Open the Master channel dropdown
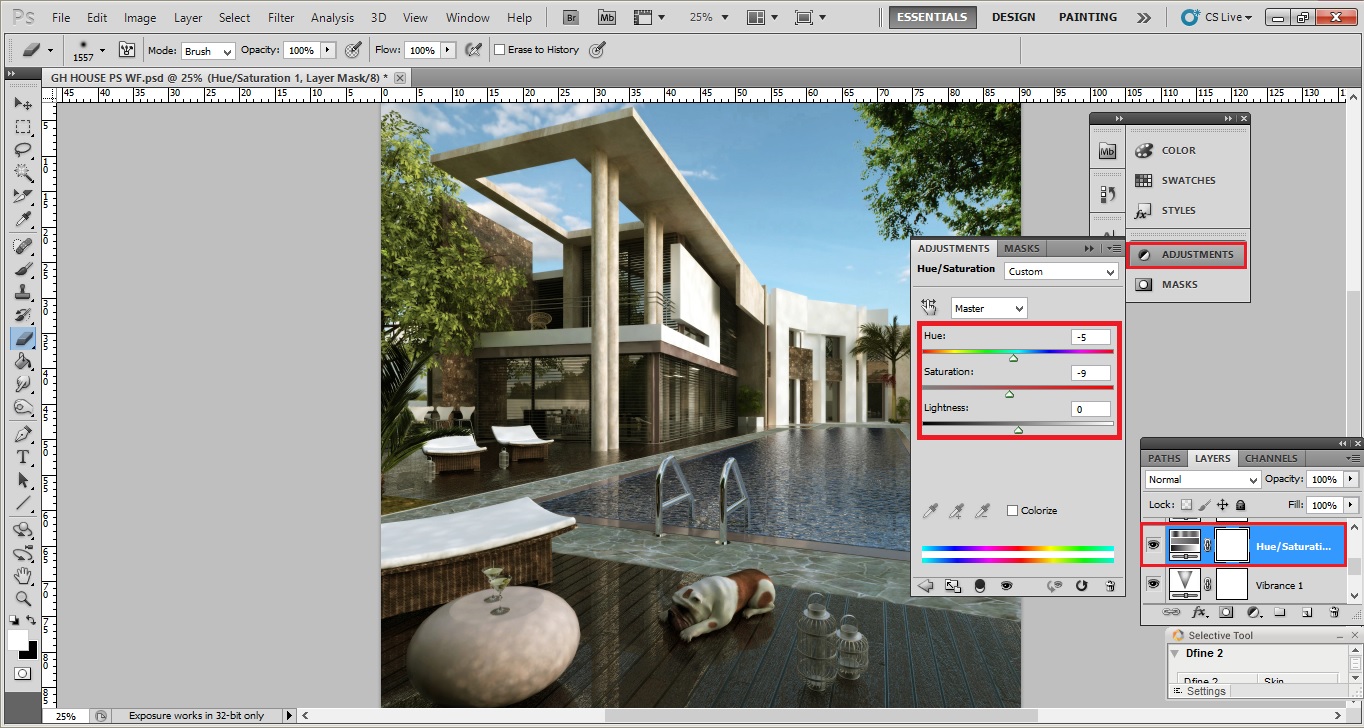This screenshot has width=1364, height=728. click(x=987, y=307)
